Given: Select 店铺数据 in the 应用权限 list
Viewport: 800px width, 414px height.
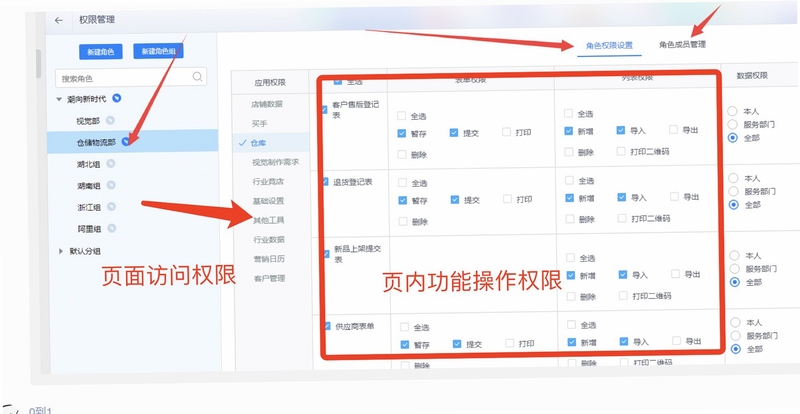Looking at the screenshot, I should click(266, 104).
